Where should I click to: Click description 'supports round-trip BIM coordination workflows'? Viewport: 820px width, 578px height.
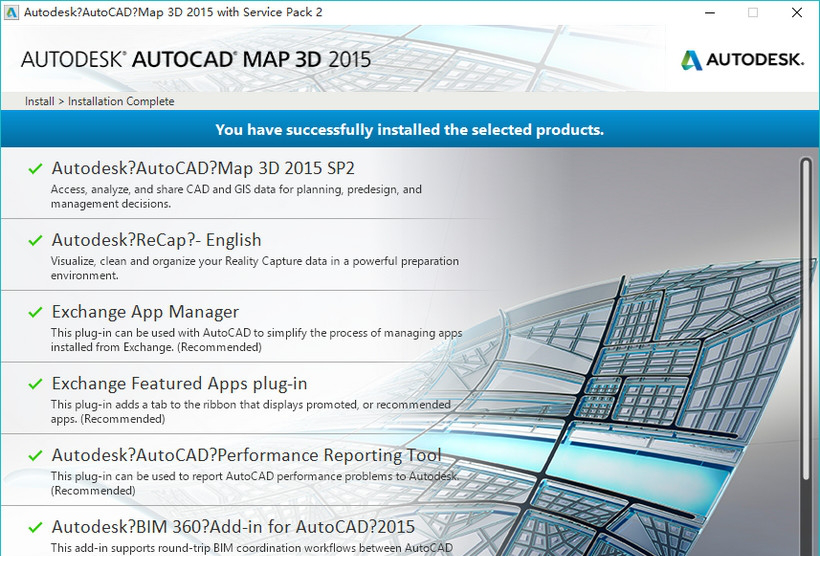coord(252,548)
